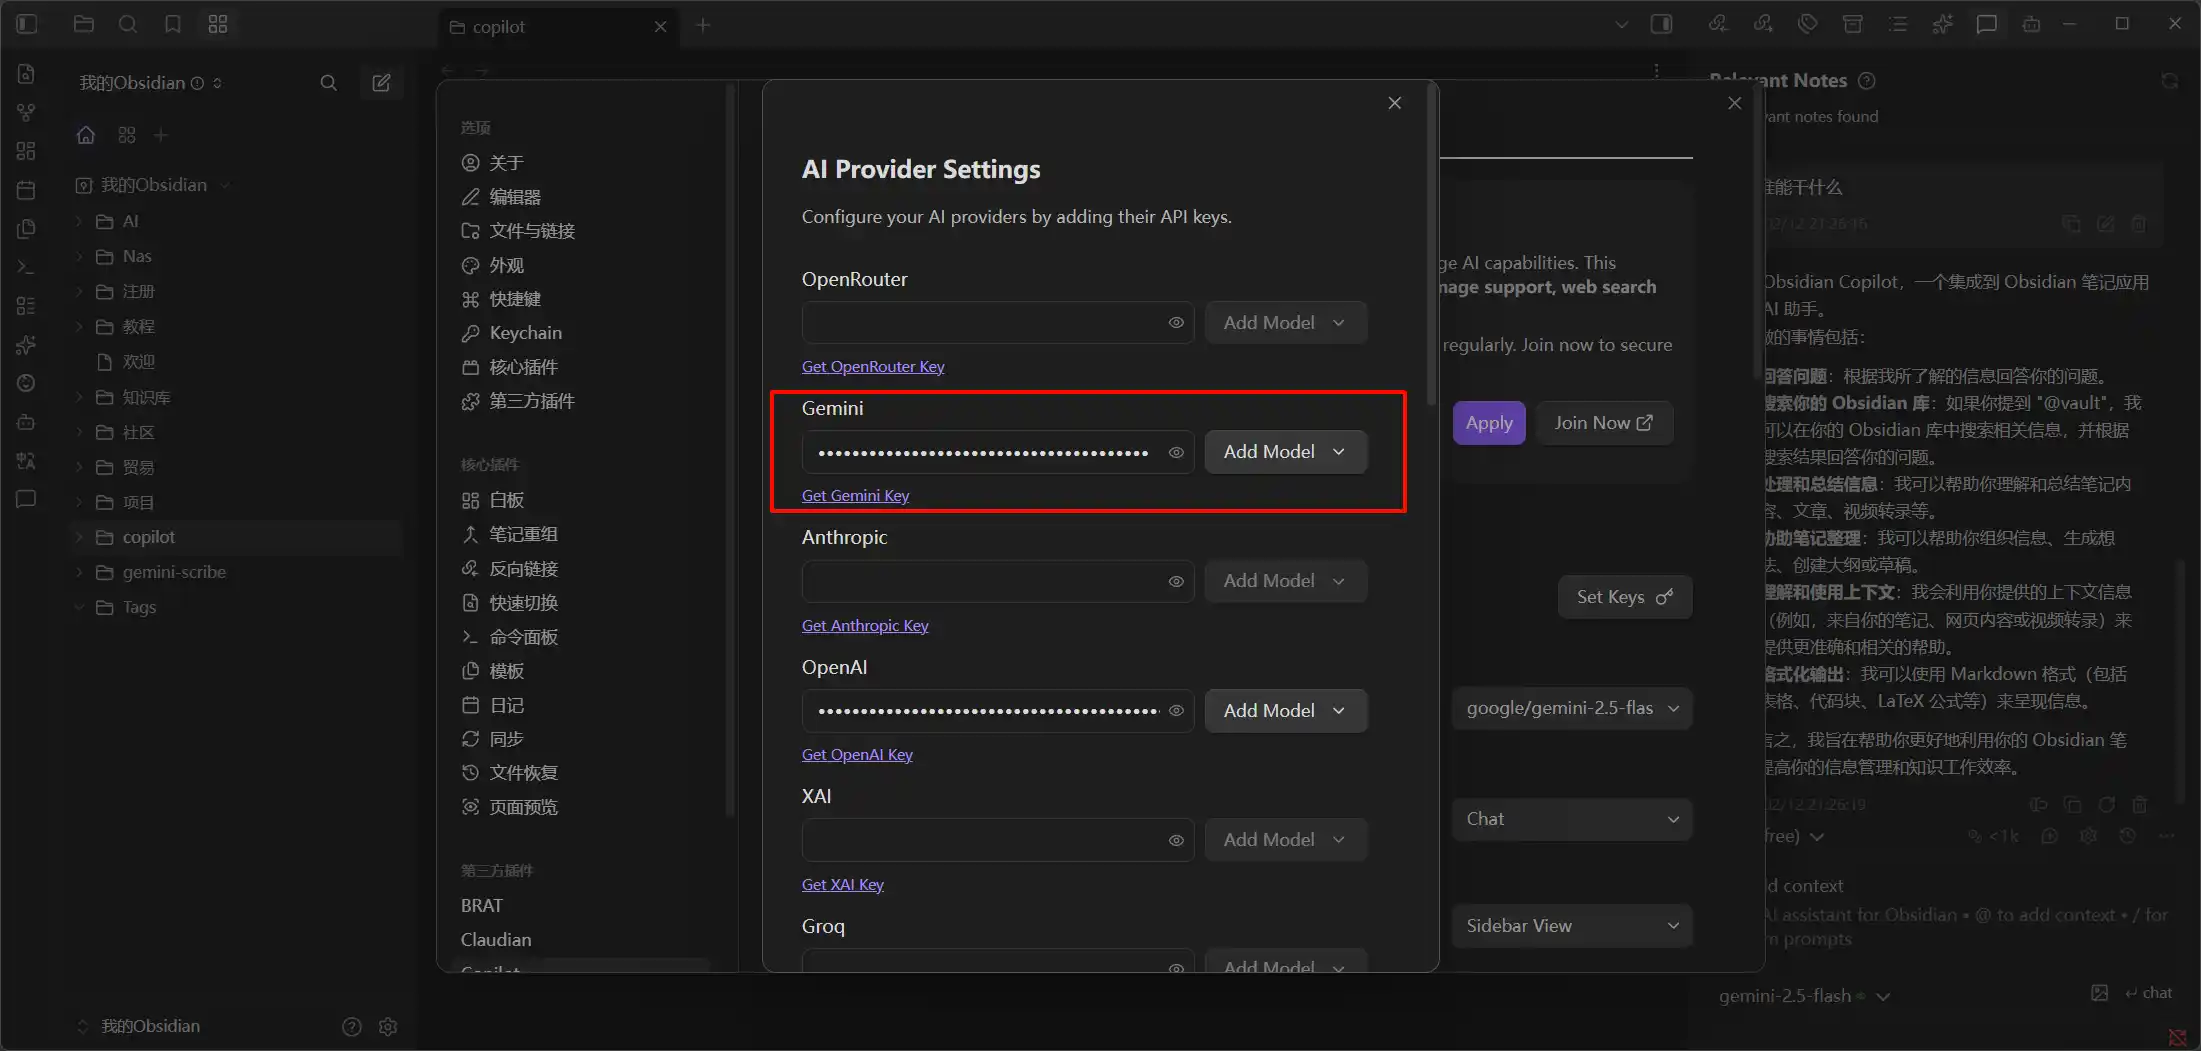Select 快捷键 in the settings sidebar

pos(514,299)
